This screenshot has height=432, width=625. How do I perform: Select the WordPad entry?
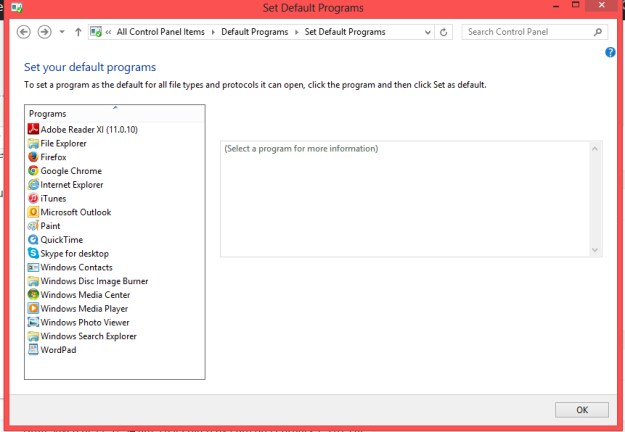pos(58,350)
